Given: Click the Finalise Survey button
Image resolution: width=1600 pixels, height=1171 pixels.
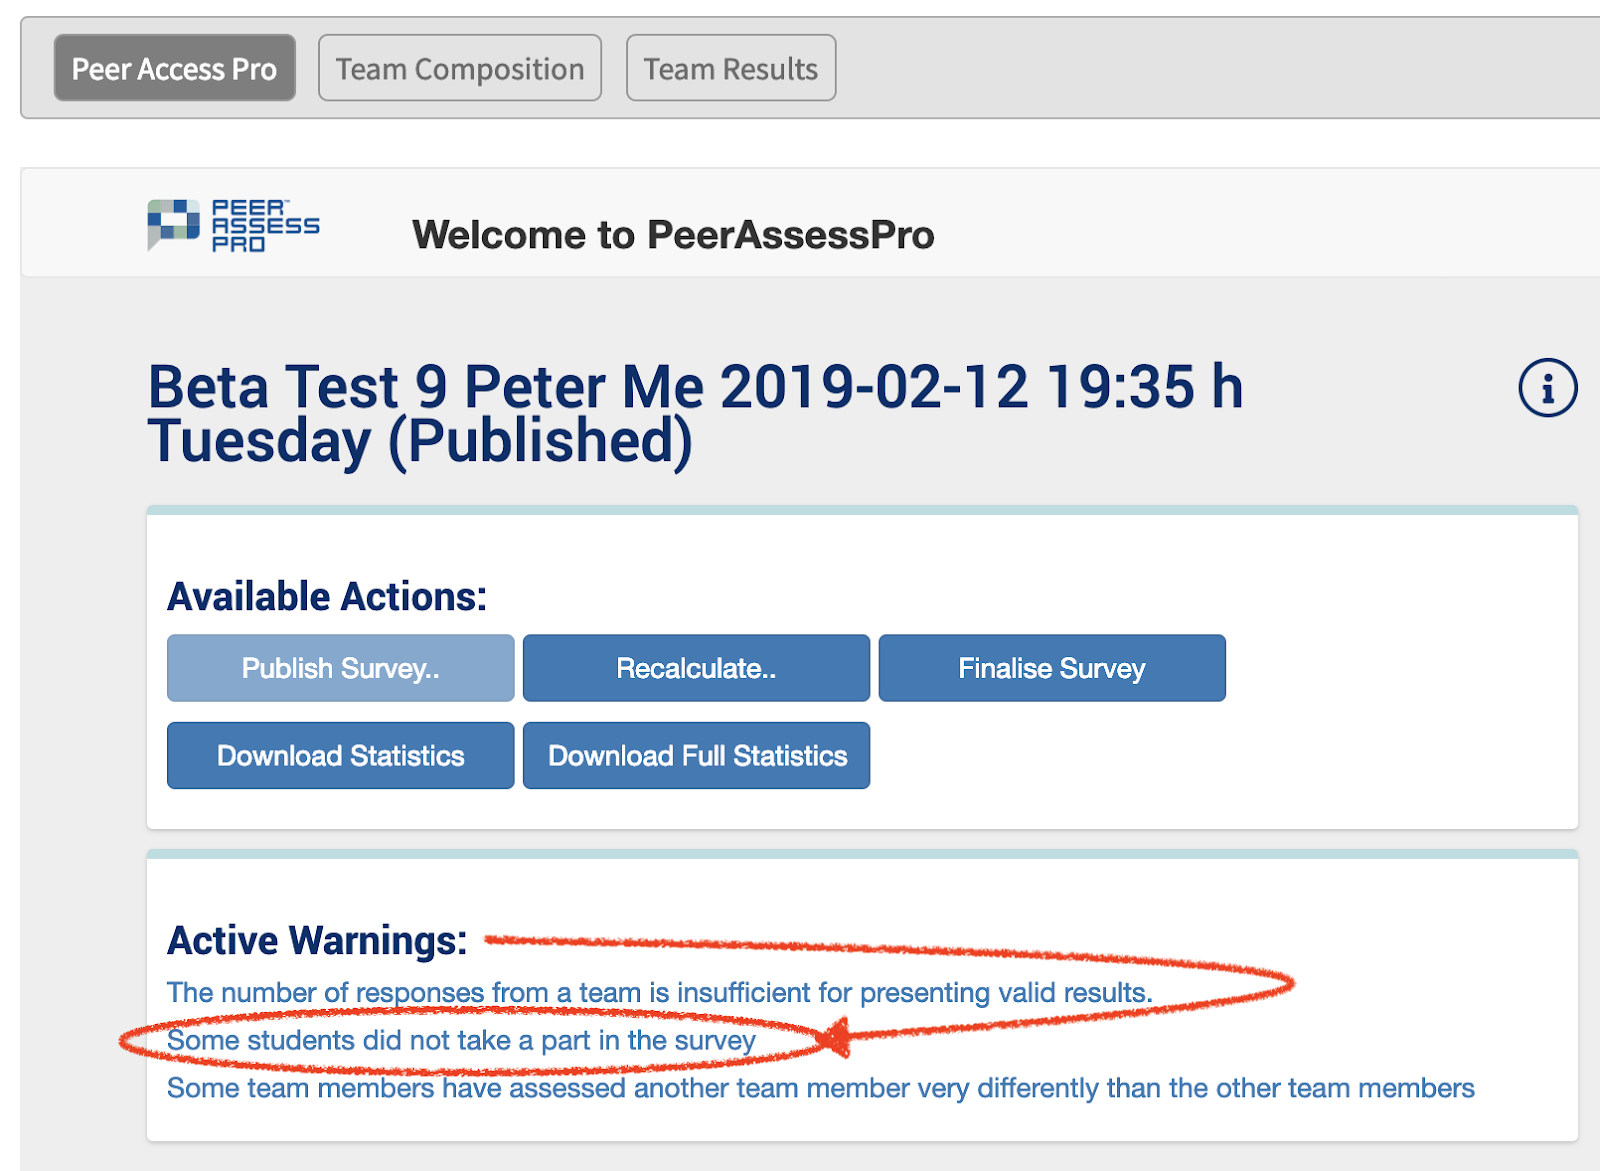Looking at the screenshot, I should [x=1052, y=668].
